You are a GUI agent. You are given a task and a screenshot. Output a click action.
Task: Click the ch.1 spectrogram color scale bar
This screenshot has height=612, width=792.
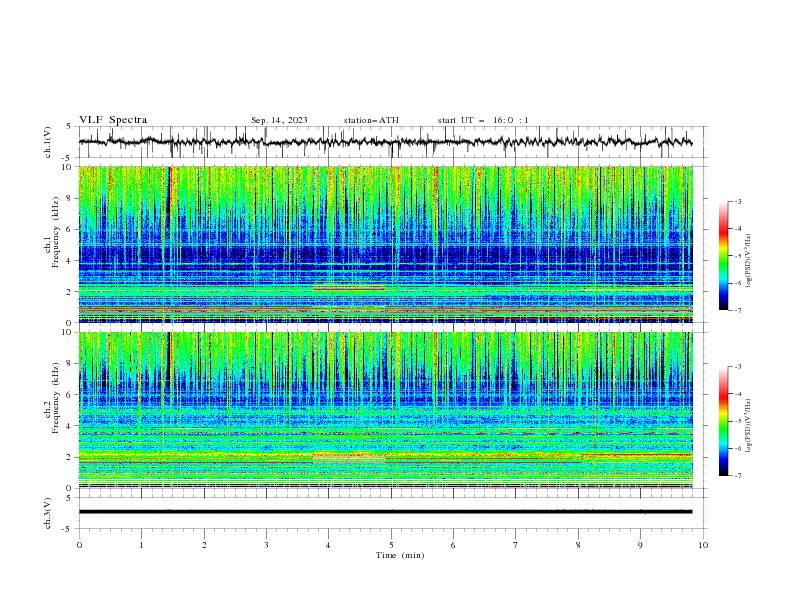(x=723, y=256)
